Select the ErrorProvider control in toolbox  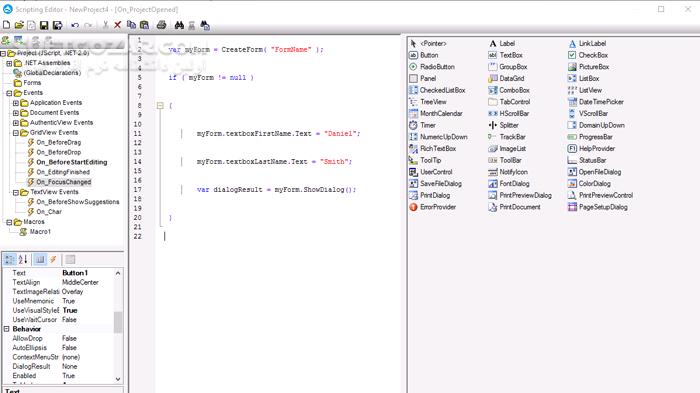pos(433,207)
